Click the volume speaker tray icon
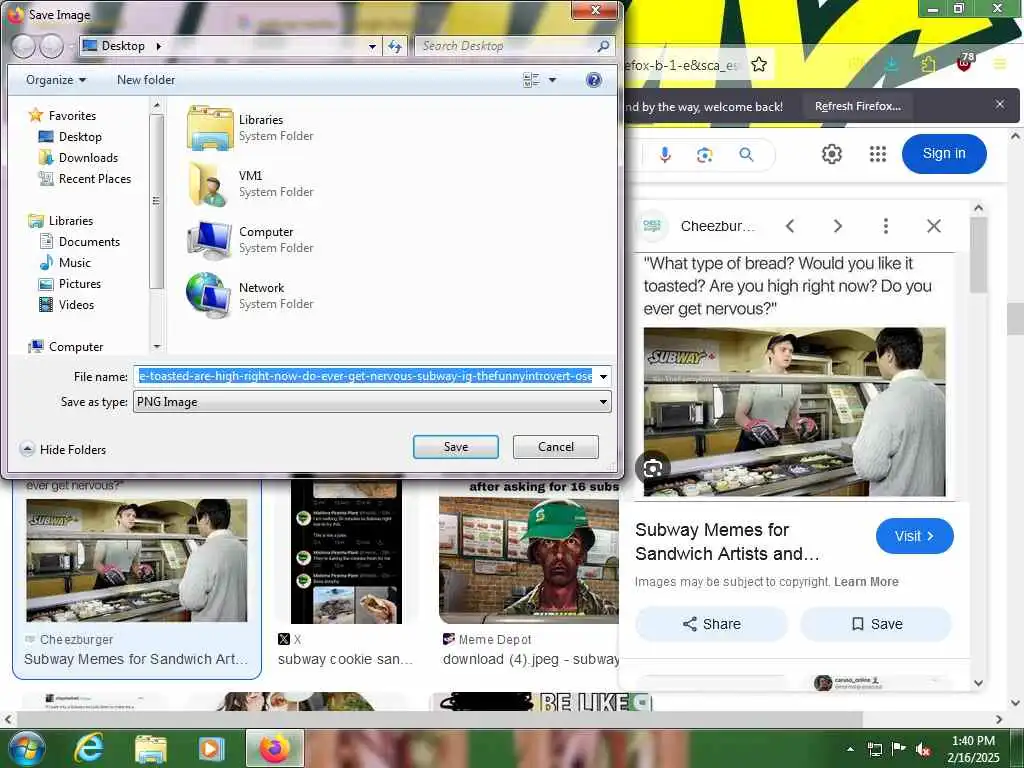The width and height of the screenshot is (1024, 768). tap(923, 749)
